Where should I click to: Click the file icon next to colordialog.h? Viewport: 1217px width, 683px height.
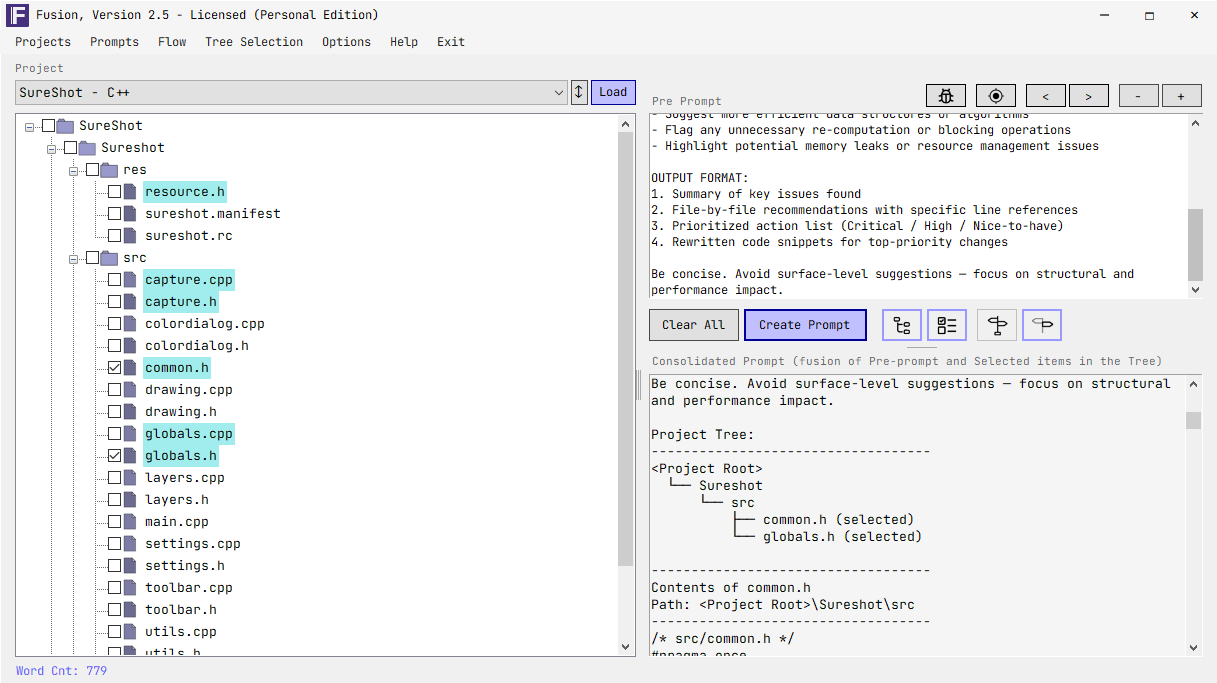point(130,346)
